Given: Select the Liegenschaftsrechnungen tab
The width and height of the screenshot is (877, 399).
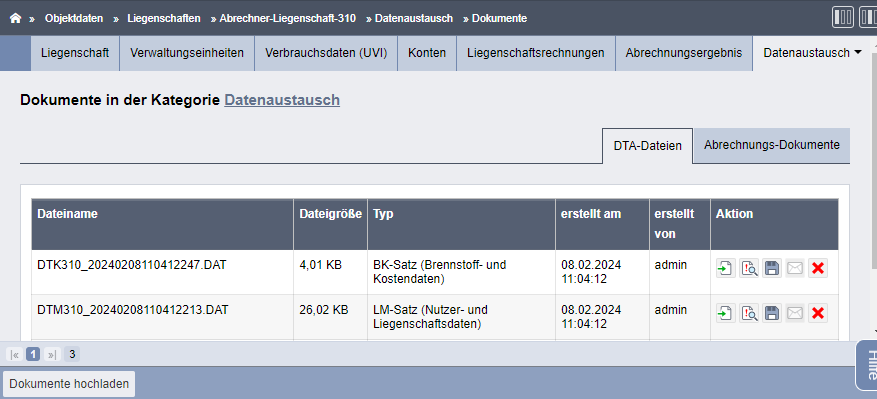Looking at the screenshot, I should pos(536,53).
